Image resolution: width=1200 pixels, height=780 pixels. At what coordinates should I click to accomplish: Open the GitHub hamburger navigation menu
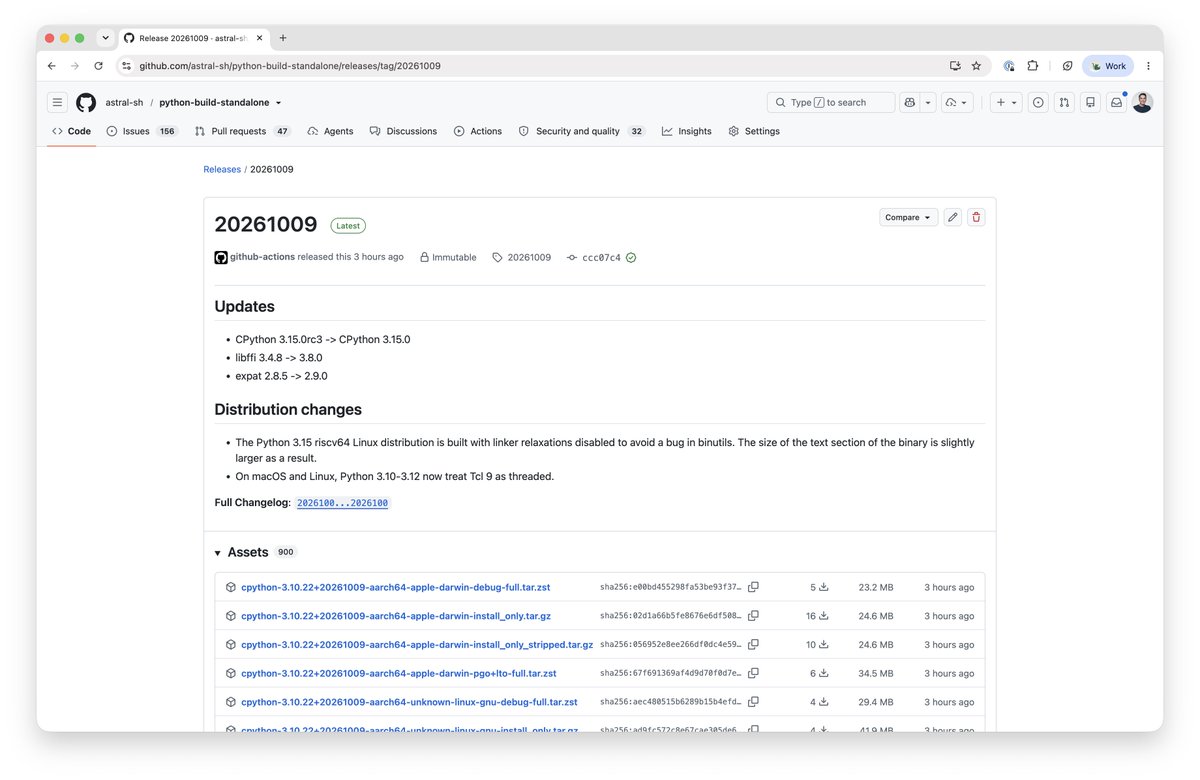pos(58,102)
